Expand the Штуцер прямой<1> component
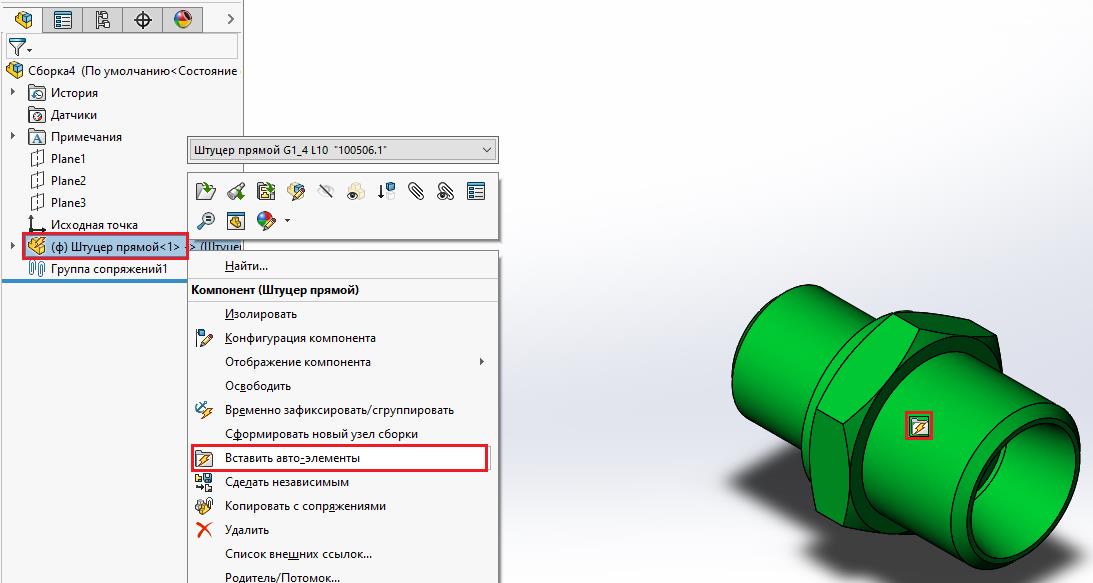 (13, 245)
